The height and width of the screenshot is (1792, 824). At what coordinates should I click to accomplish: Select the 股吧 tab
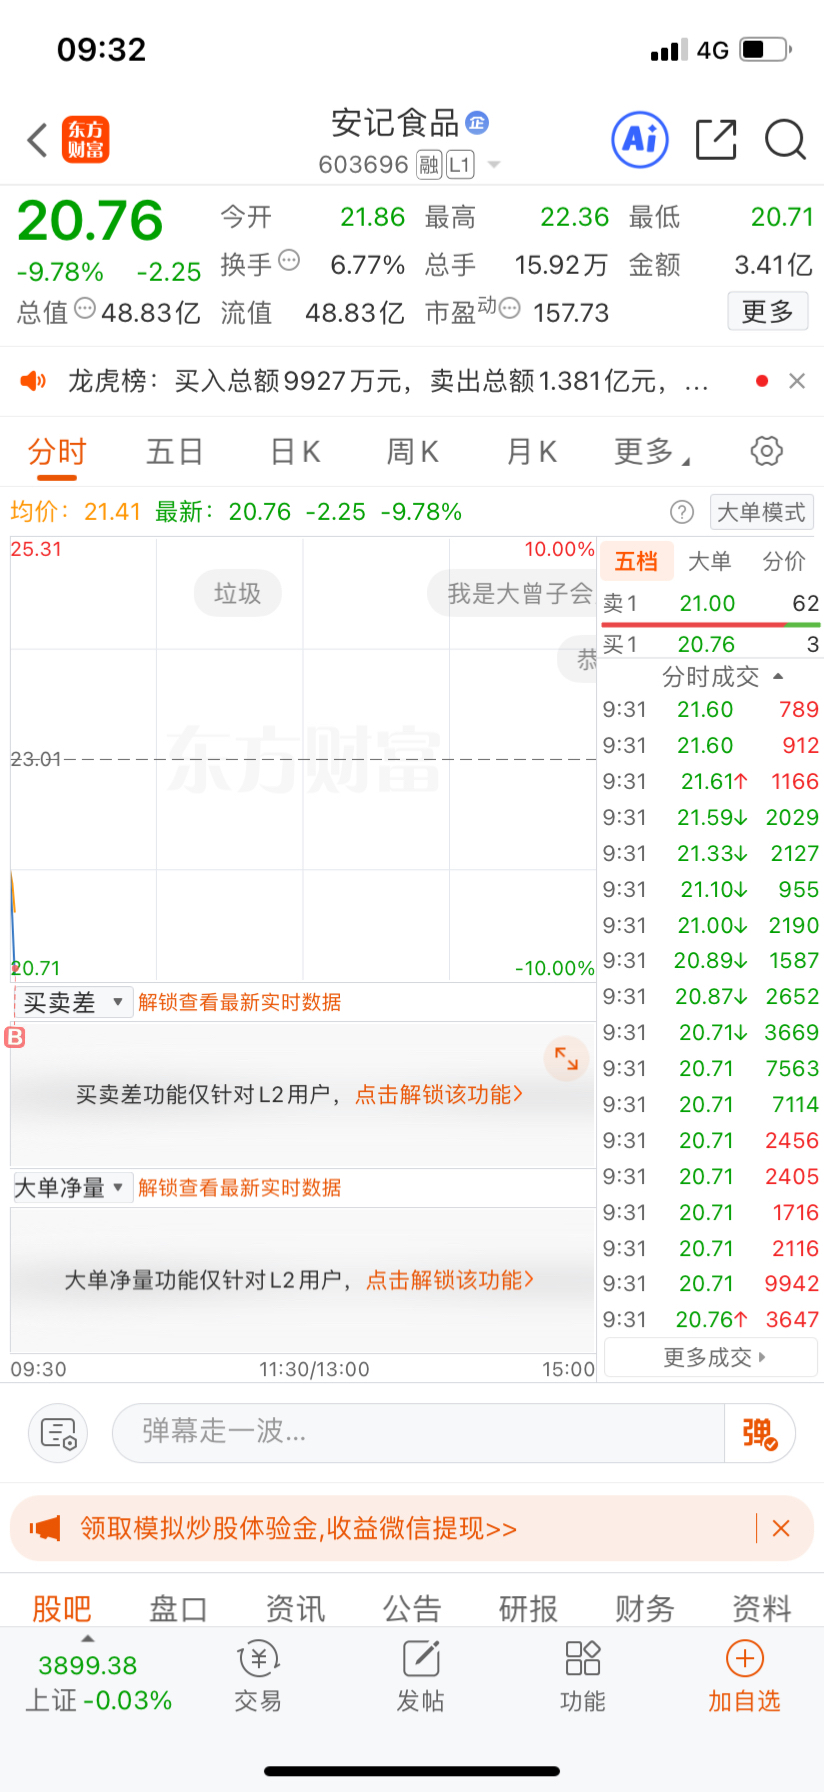62,1608
